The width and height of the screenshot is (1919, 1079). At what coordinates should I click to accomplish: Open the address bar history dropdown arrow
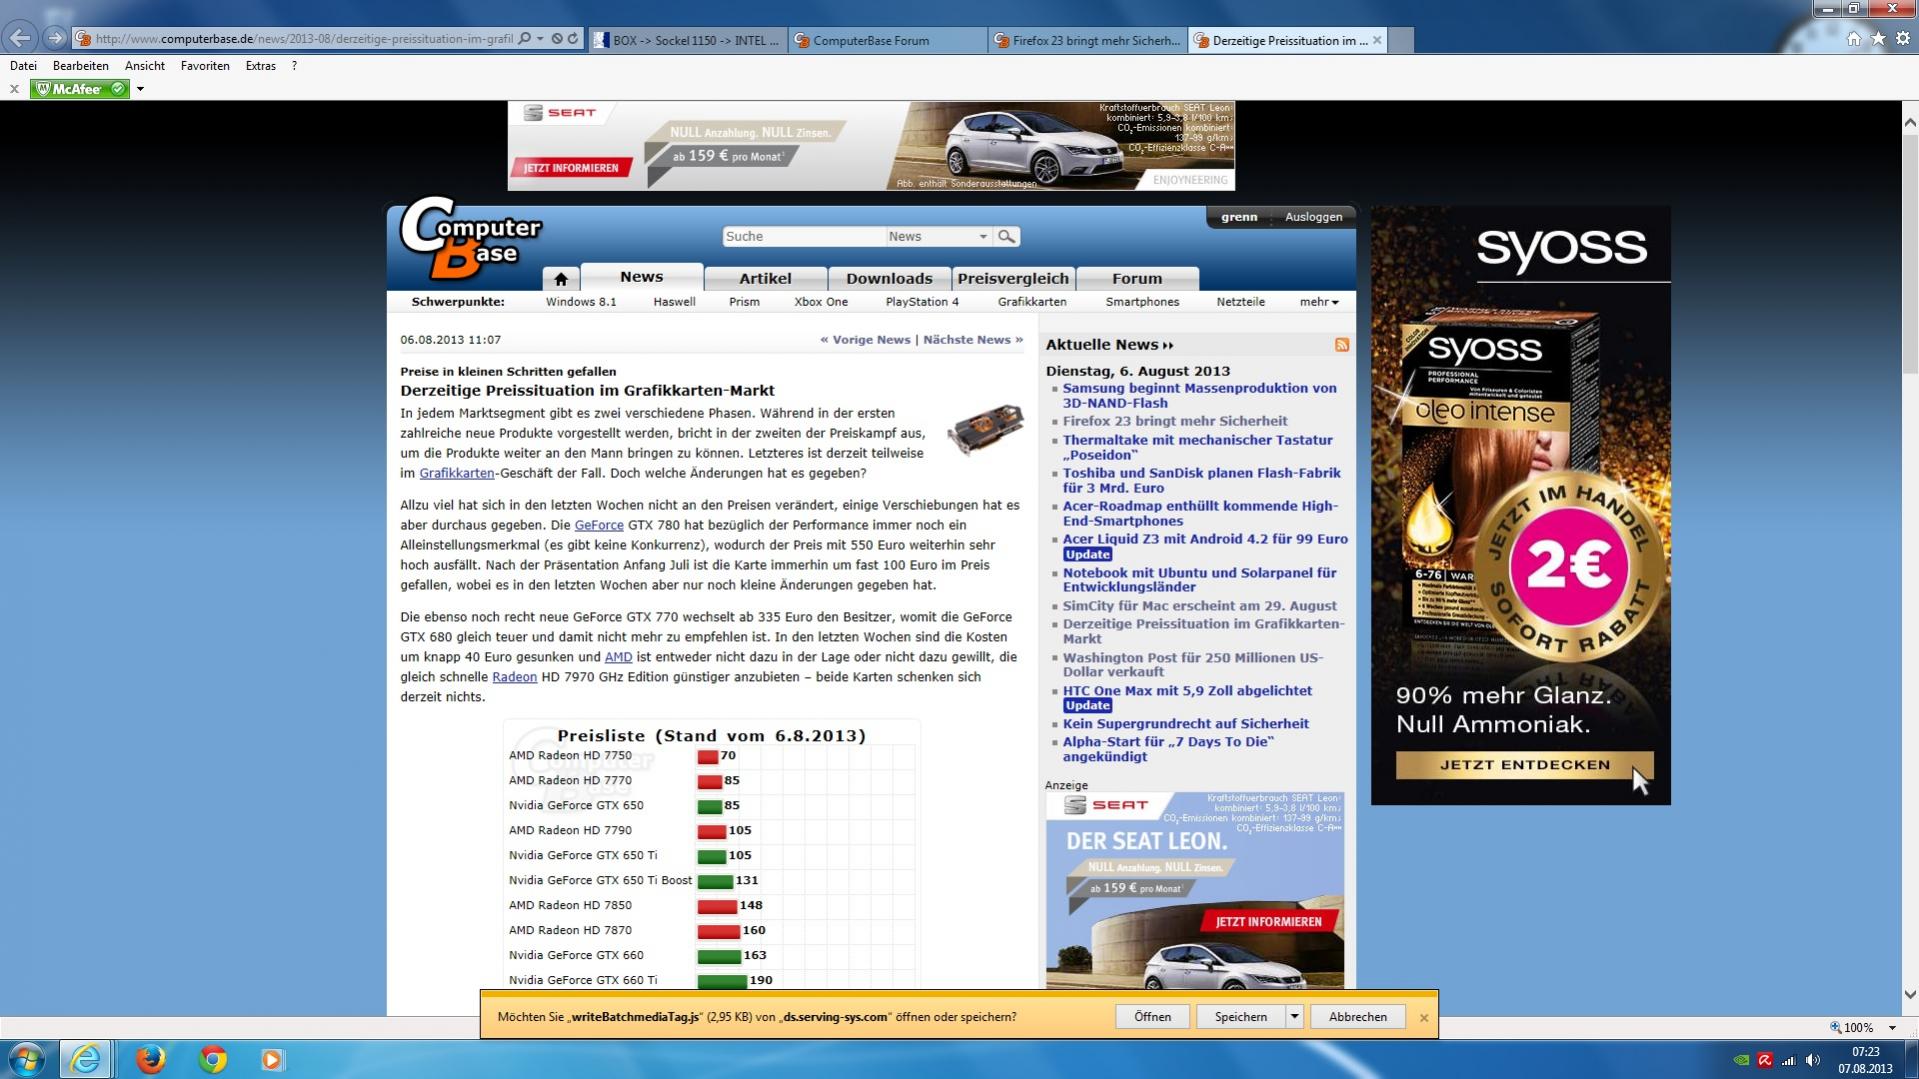point(540,39)
